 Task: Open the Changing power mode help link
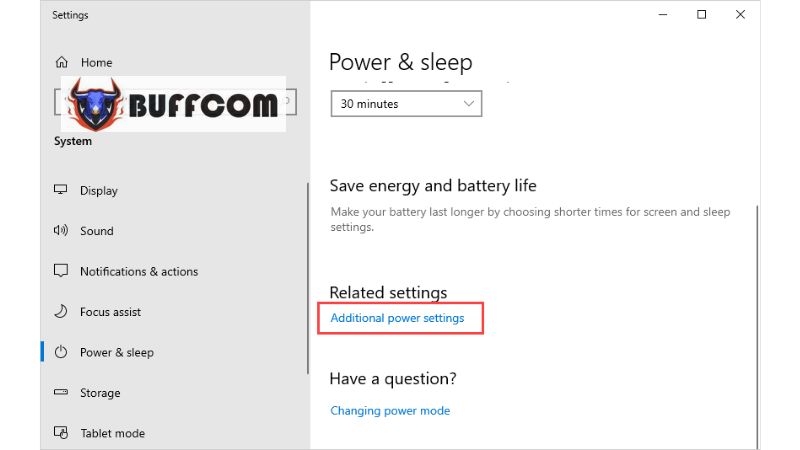[390, 411]
